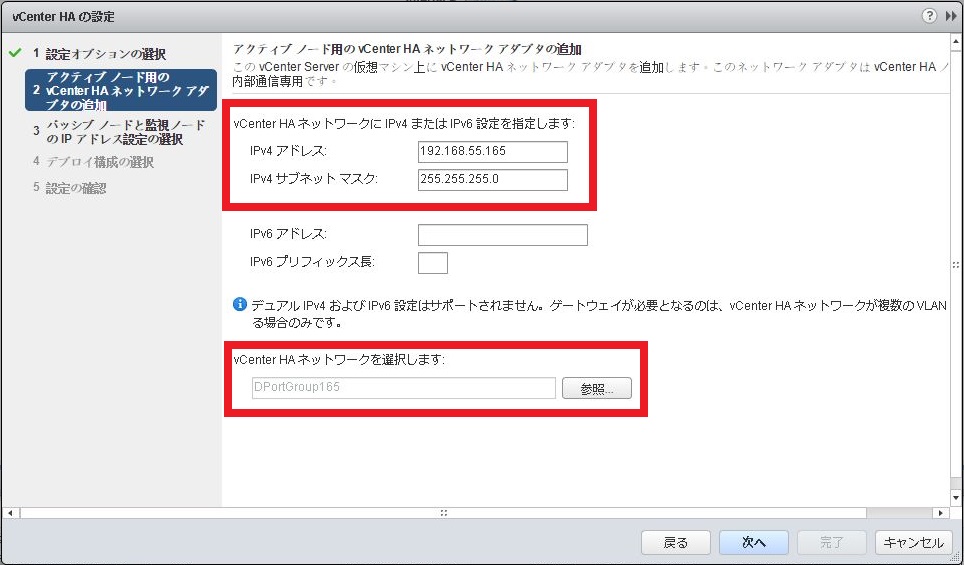964x565 pixels.
Task: Click the double-arrow expand icon in title bar
Action: 951,17
